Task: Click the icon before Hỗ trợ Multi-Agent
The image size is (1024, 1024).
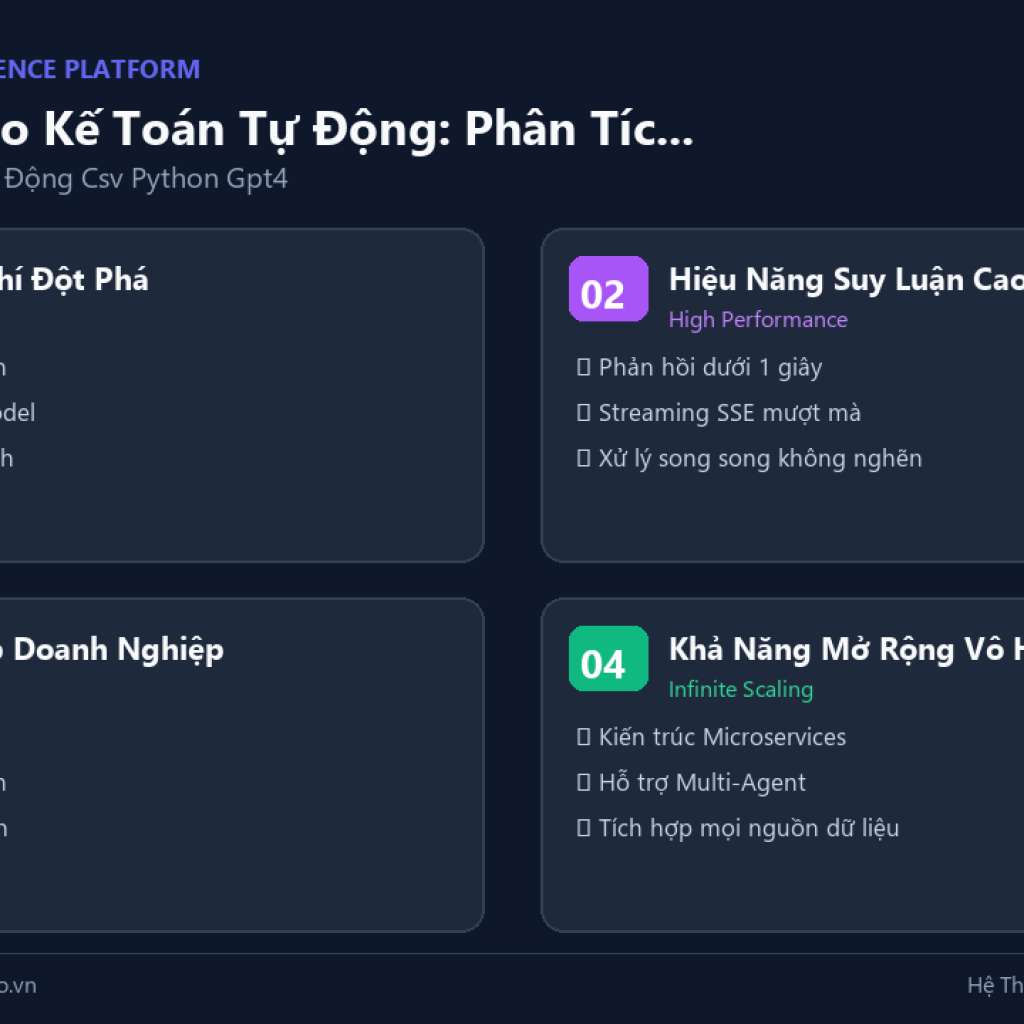Action: 583,782
